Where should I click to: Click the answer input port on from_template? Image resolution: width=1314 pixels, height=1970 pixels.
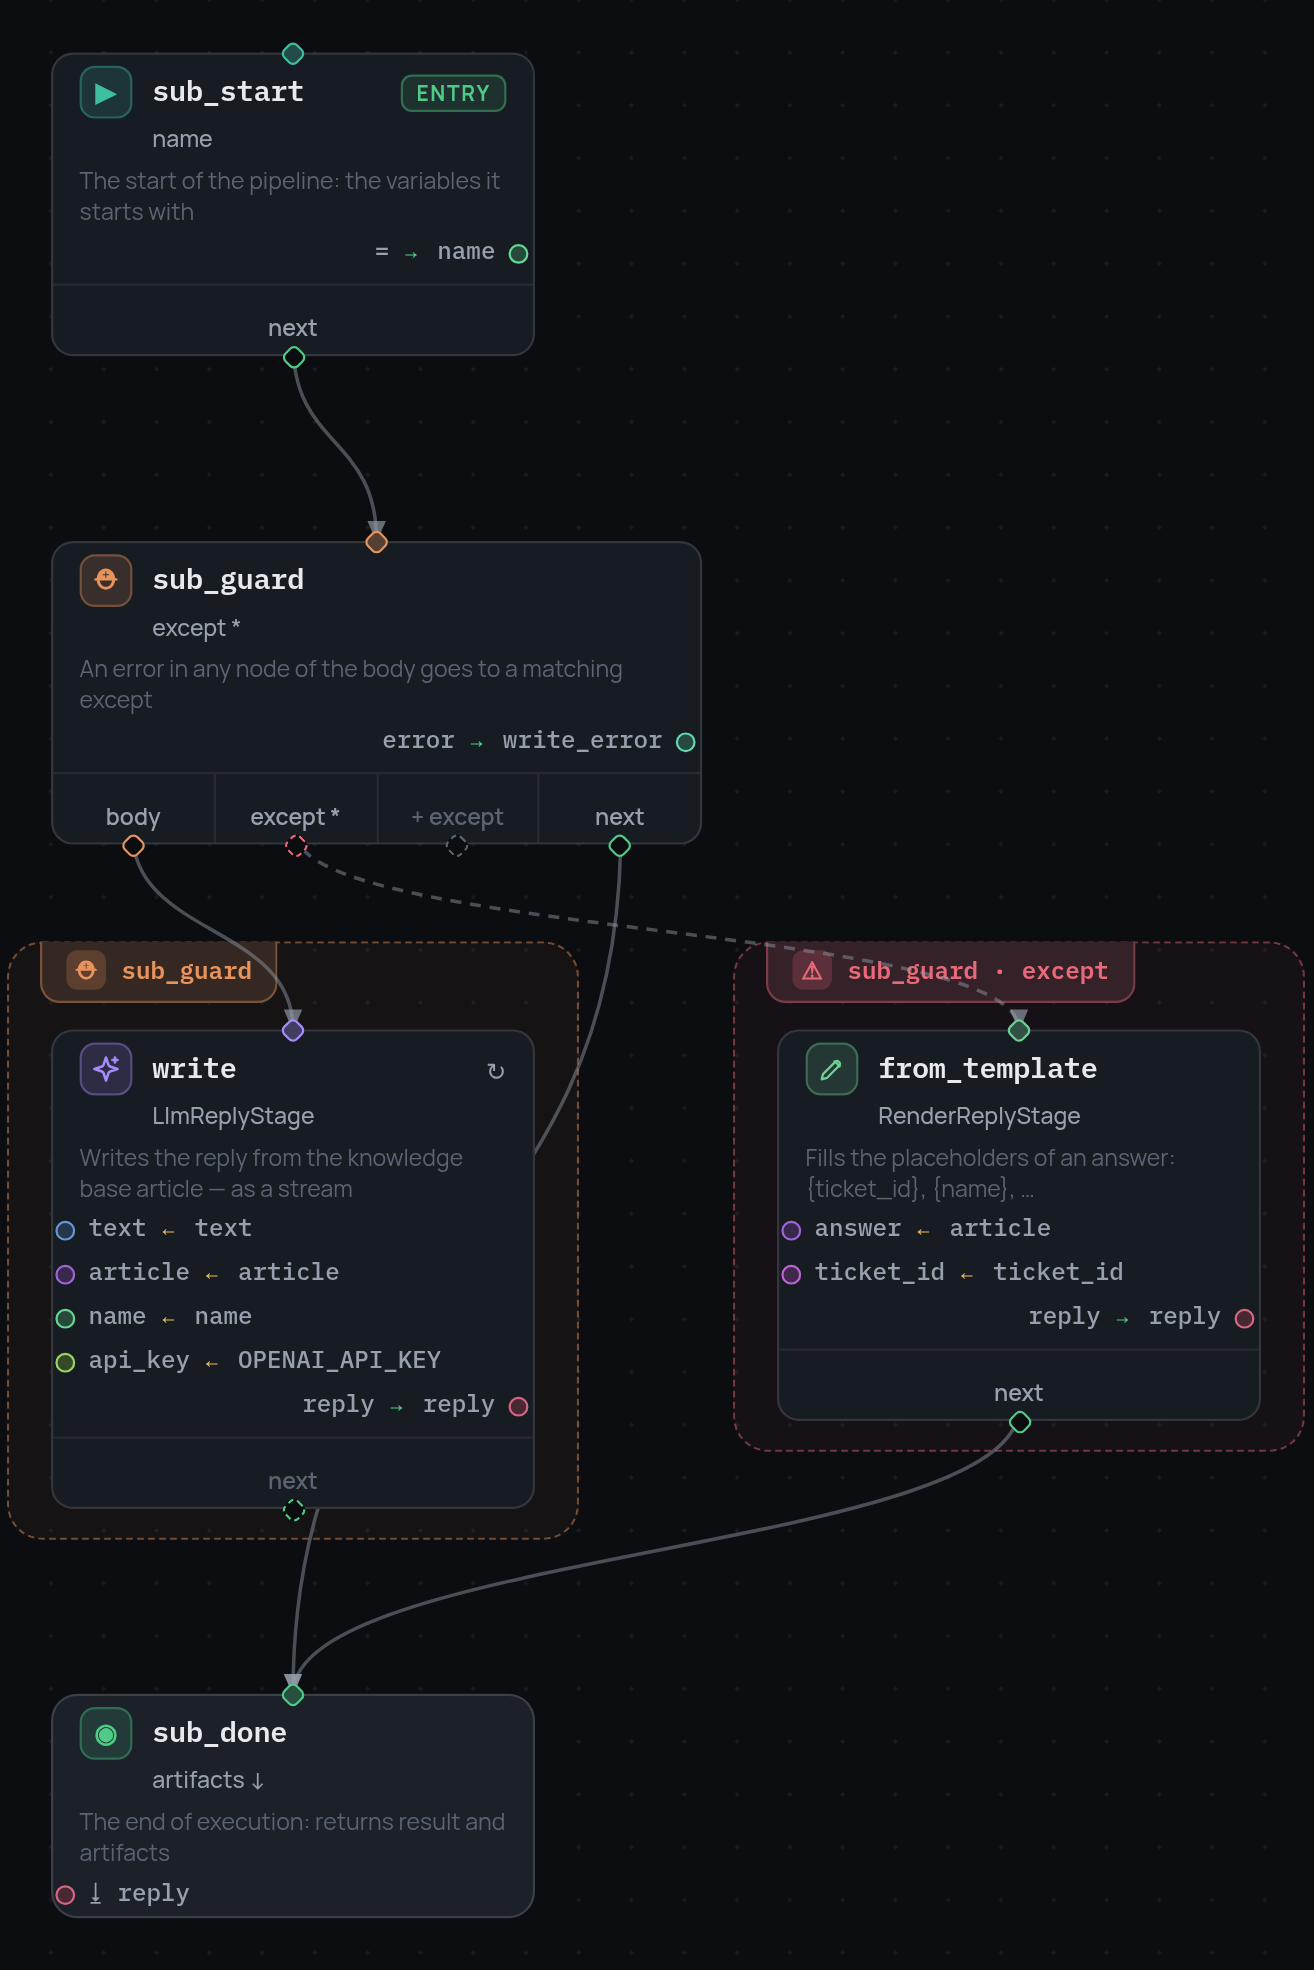[792, 1231]
